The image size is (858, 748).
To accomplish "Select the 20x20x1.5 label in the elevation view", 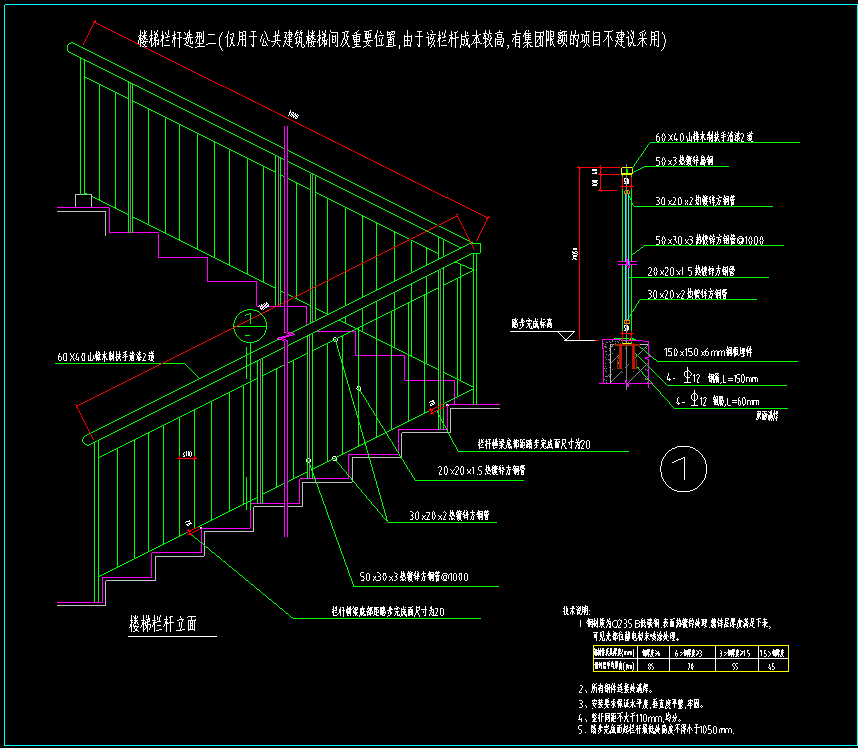I will pos(481,468).
